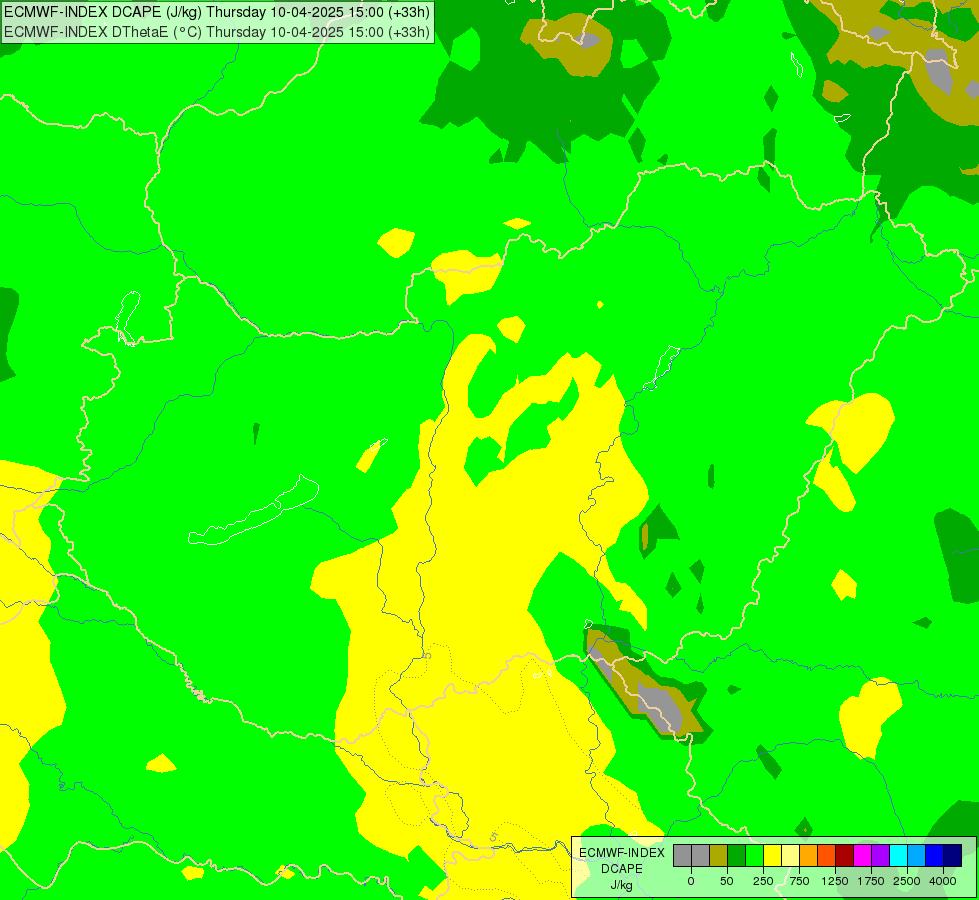Click the DCAPE (J/kg) header line
This screenshot has height=900, width=979.
pos(217,12)
